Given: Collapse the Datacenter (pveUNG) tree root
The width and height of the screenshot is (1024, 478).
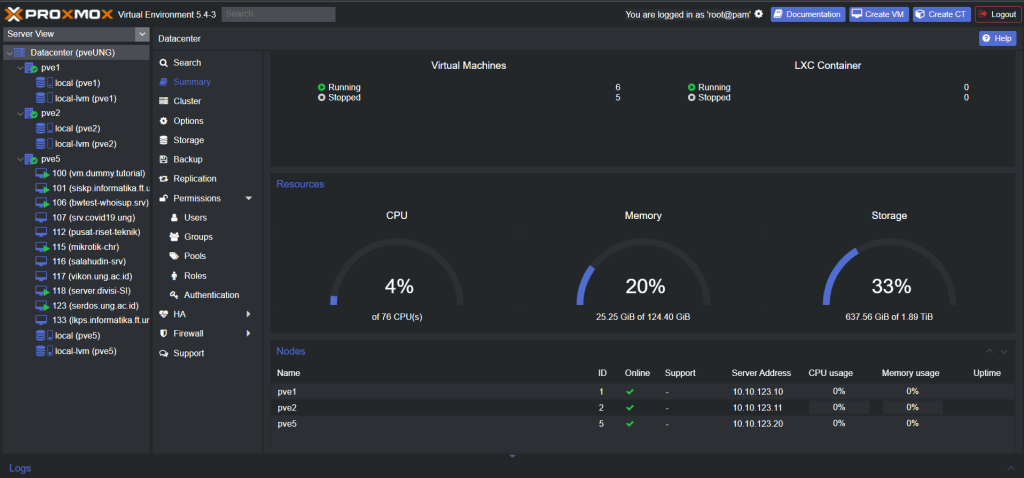Looking at the screenshot, I should [x=9, y=52].
